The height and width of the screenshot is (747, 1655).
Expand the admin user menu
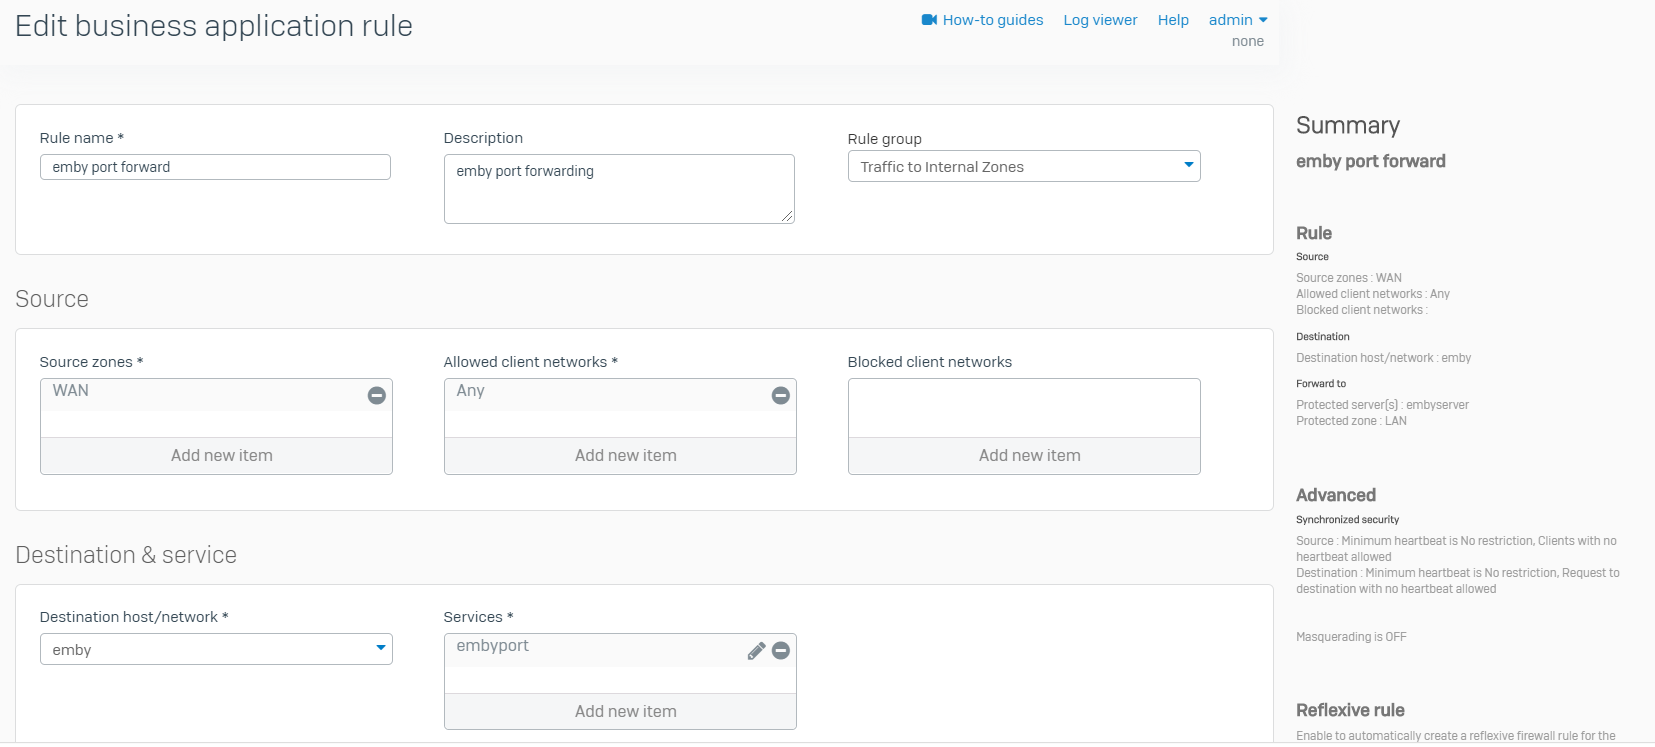(x=1238, y=20)
